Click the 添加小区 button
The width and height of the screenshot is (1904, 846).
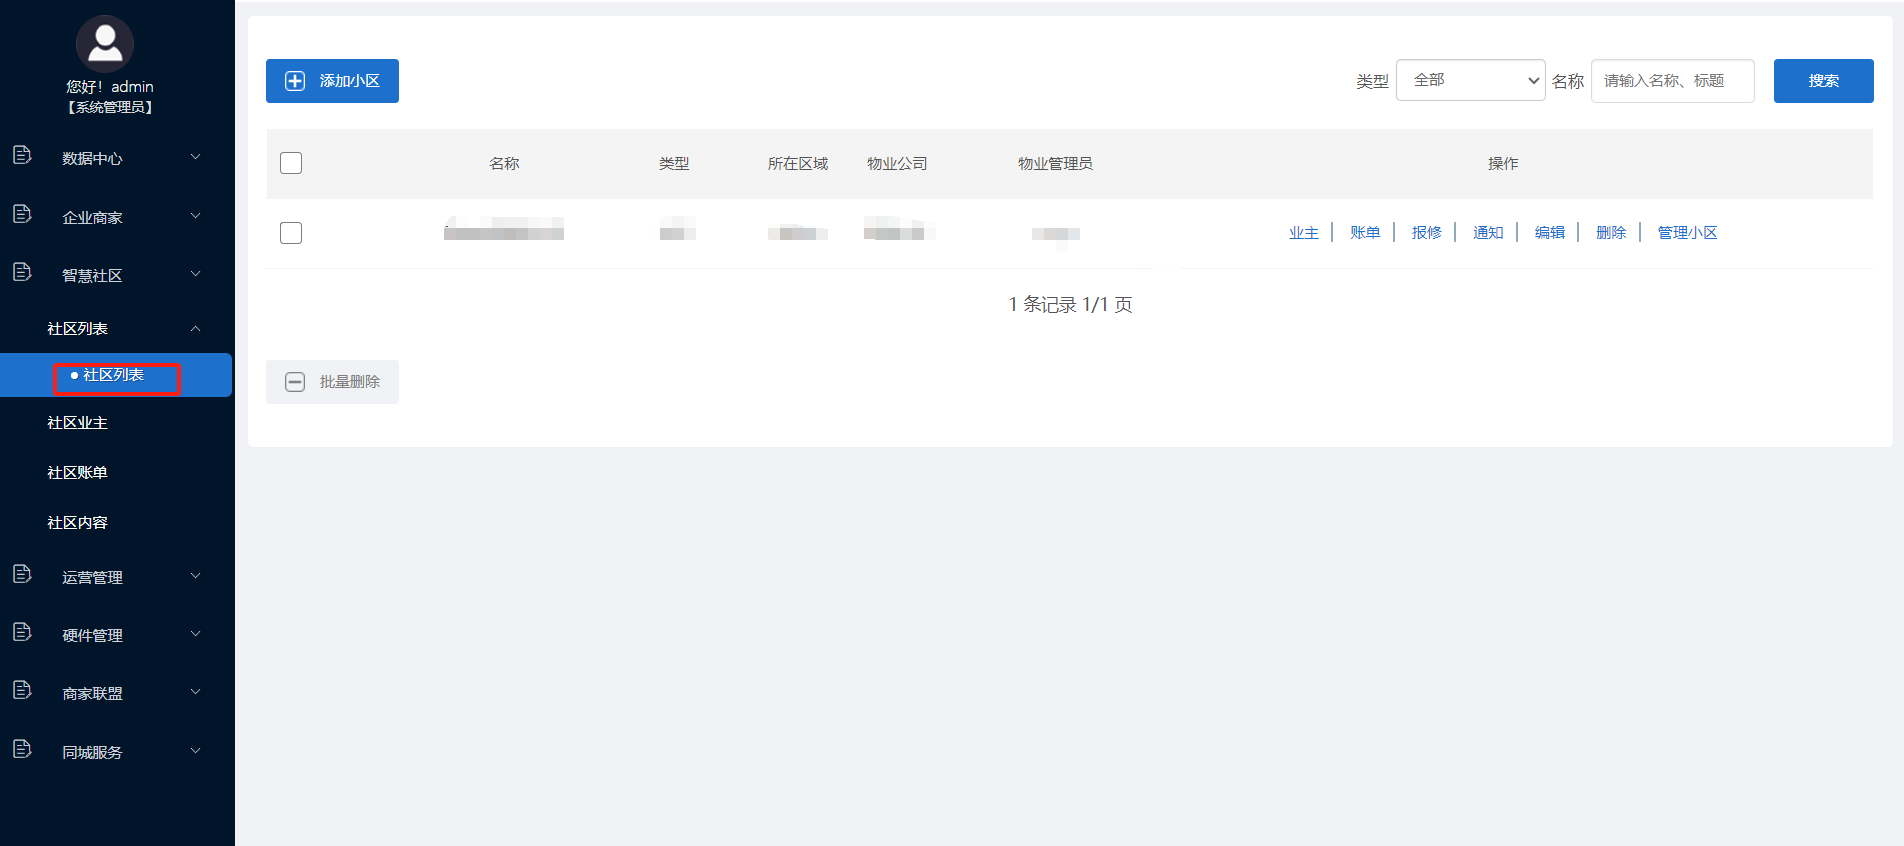[332, 81]
